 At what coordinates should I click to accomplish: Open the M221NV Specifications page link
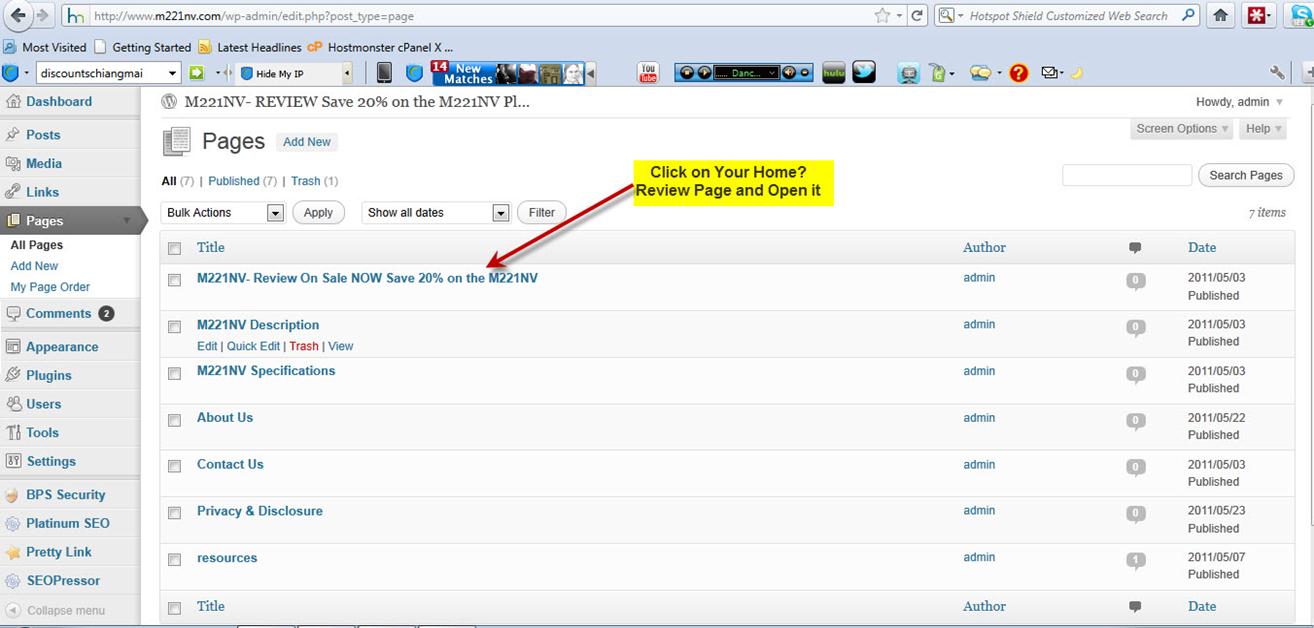click(266, 371)
